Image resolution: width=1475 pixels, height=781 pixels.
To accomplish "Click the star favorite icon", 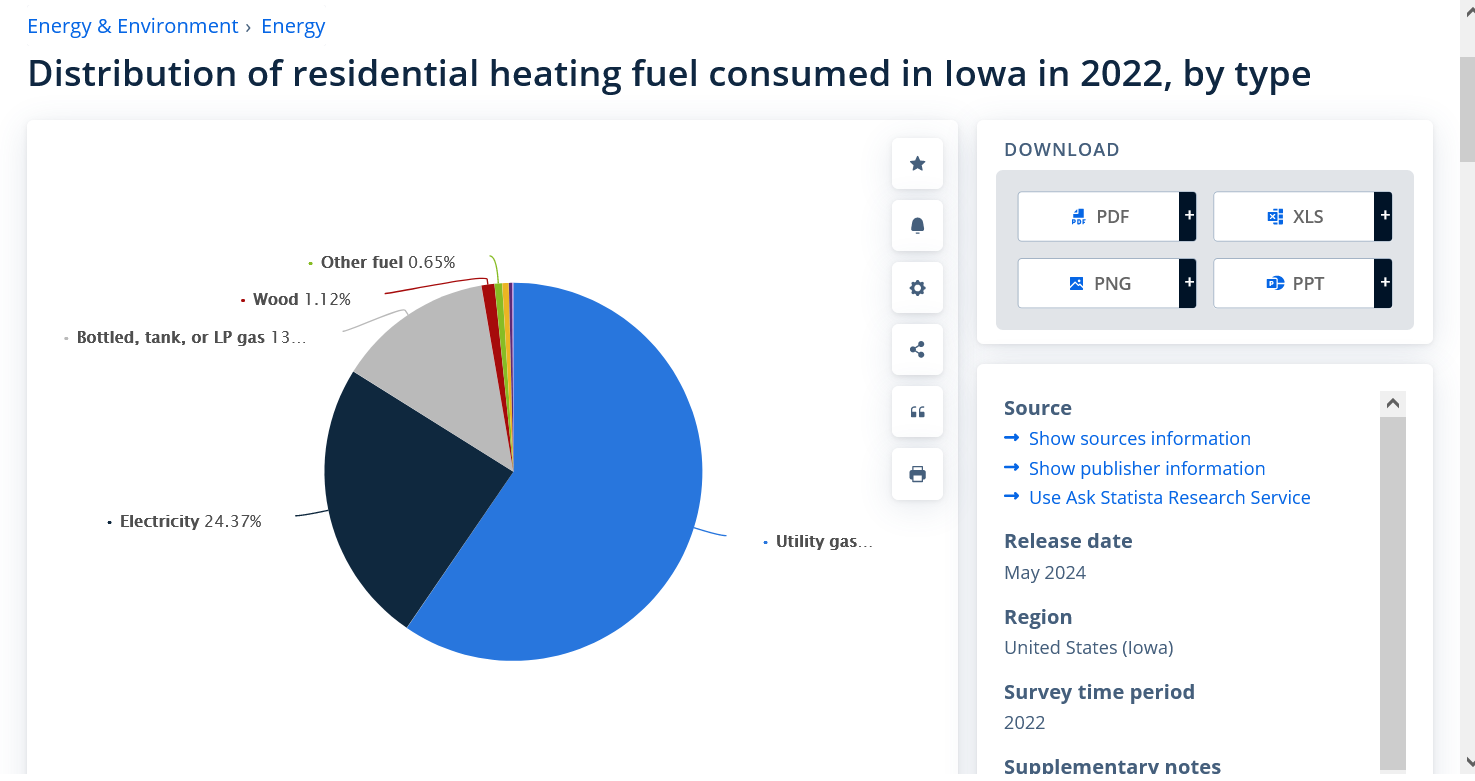I will tap(917, 164).
